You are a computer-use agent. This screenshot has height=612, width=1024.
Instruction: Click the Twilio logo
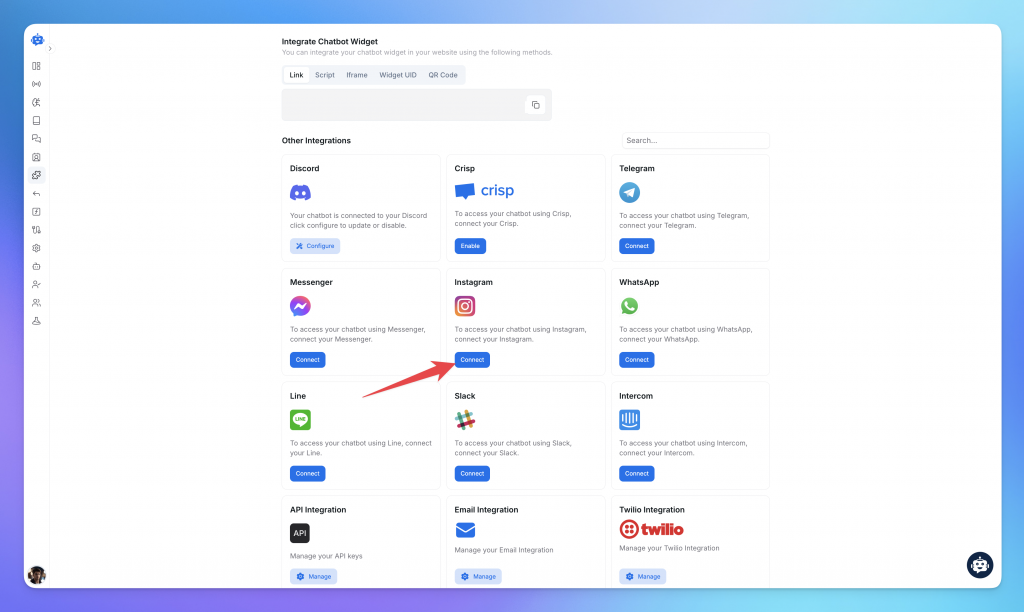tap(651, 529)
